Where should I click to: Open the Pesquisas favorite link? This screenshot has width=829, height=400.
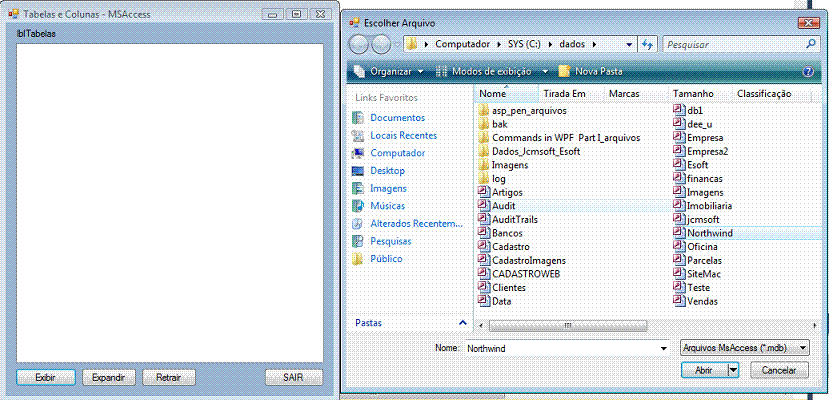[391, 241]
